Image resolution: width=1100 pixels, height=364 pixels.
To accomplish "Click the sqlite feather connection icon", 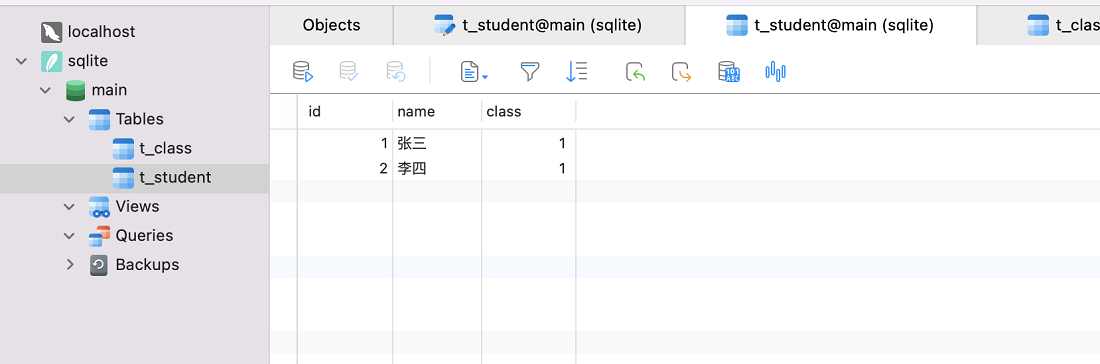I will click(x=51, y=61).
